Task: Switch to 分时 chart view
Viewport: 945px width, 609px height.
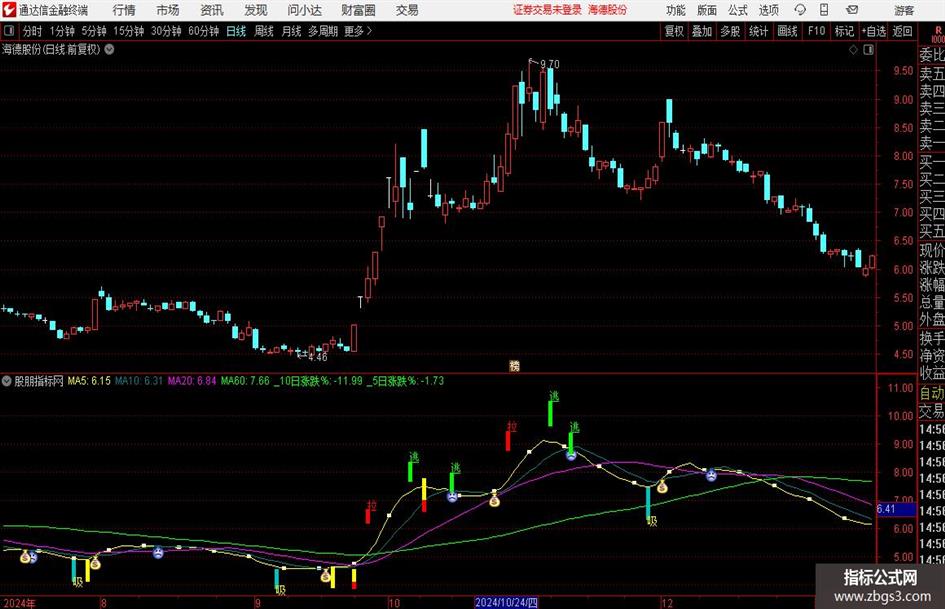Action: coord(33,31)
